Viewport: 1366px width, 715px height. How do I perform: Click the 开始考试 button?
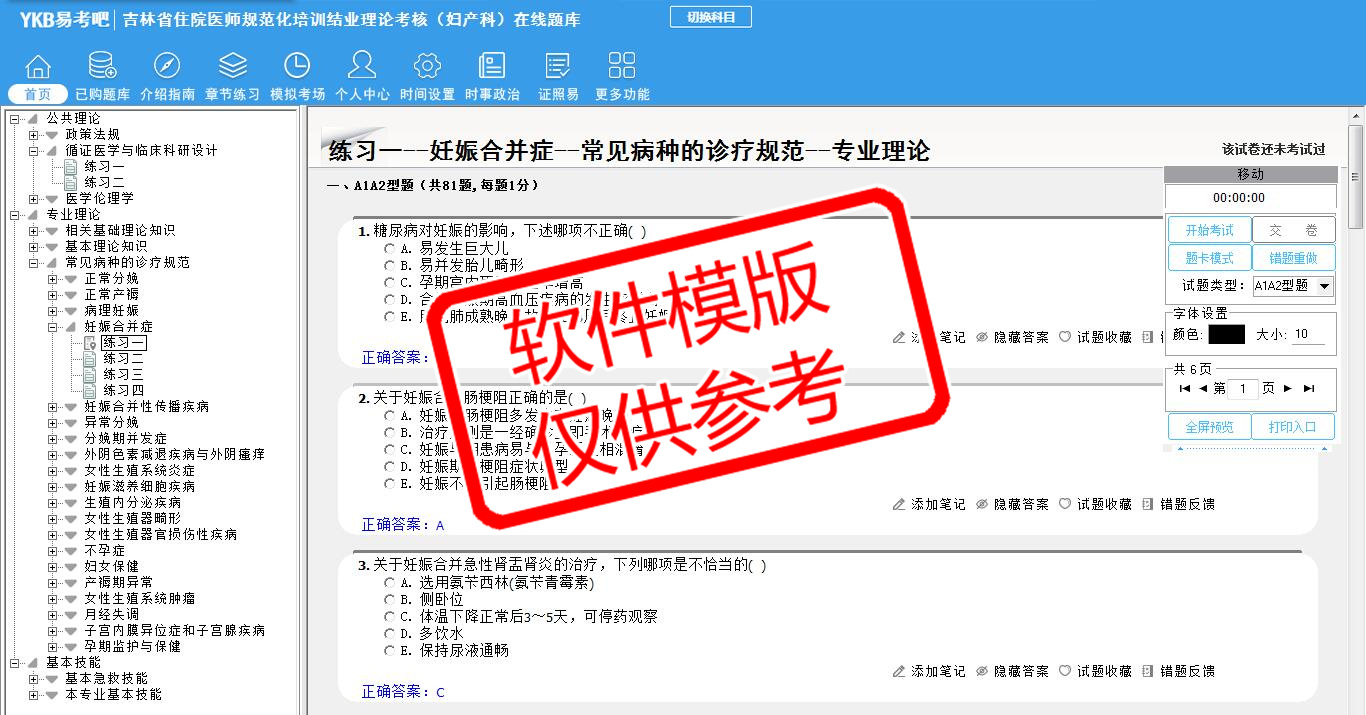click(x=1209, y=230)
